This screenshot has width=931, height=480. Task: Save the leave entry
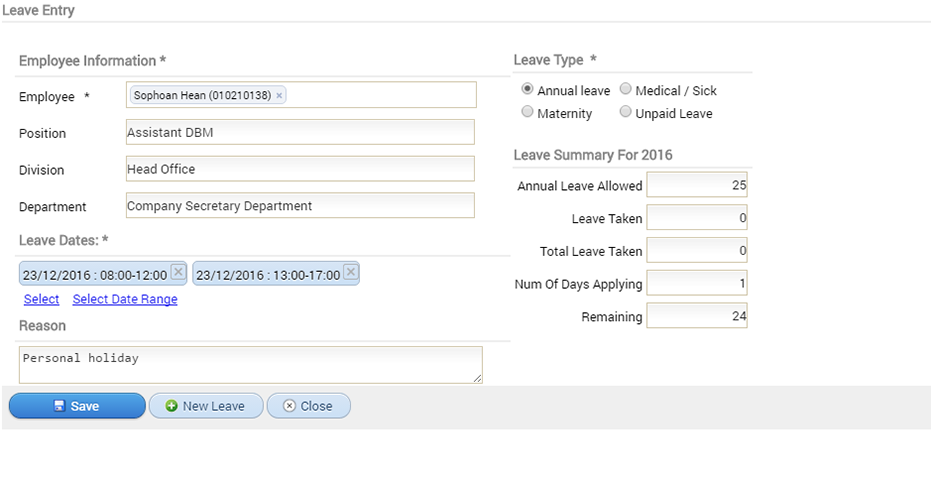77,406
